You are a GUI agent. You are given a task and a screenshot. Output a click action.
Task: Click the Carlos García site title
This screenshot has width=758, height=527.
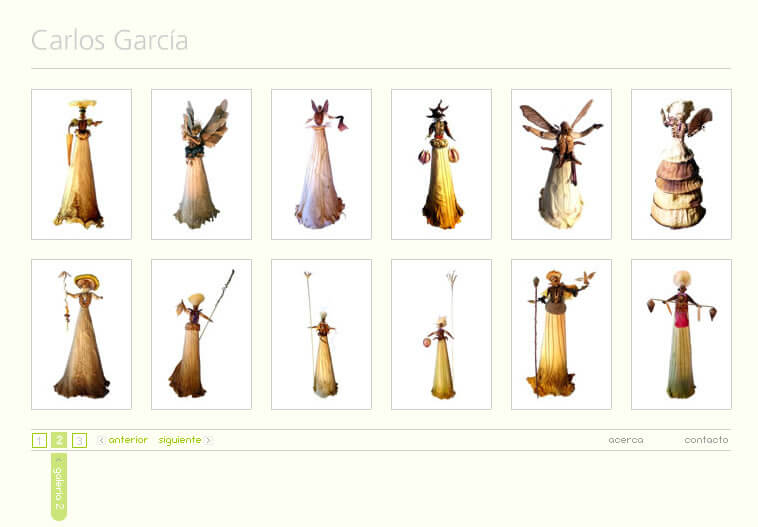pyautogui.click(x=109, y=41)
